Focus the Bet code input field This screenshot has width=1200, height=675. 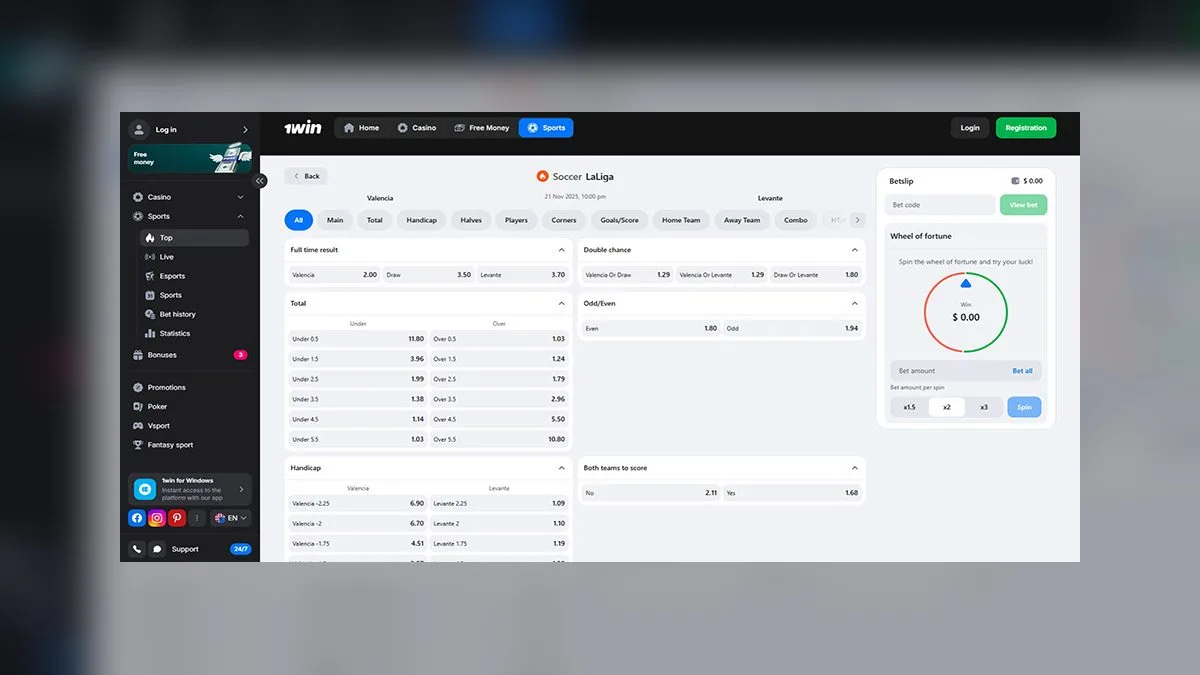(940, 205)
